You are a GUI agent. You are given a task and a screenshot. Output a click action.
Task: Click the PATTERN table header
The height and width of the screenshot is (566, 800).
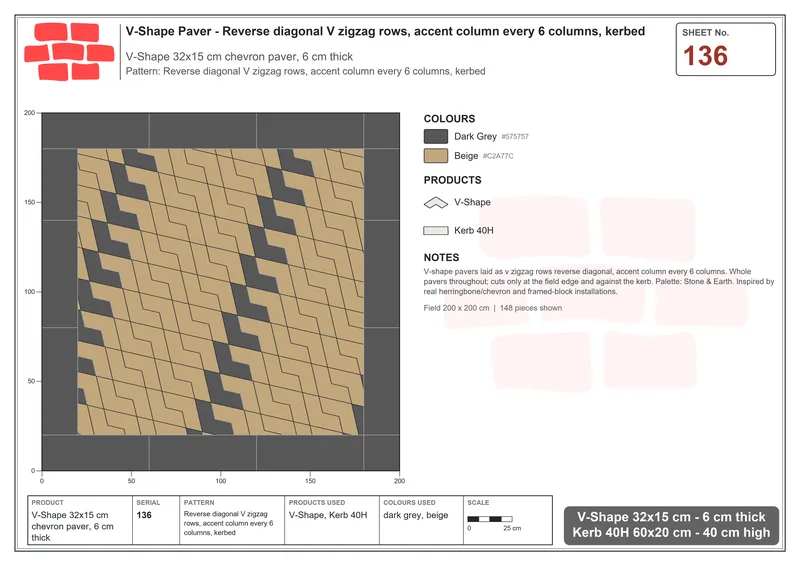[199, 503]
